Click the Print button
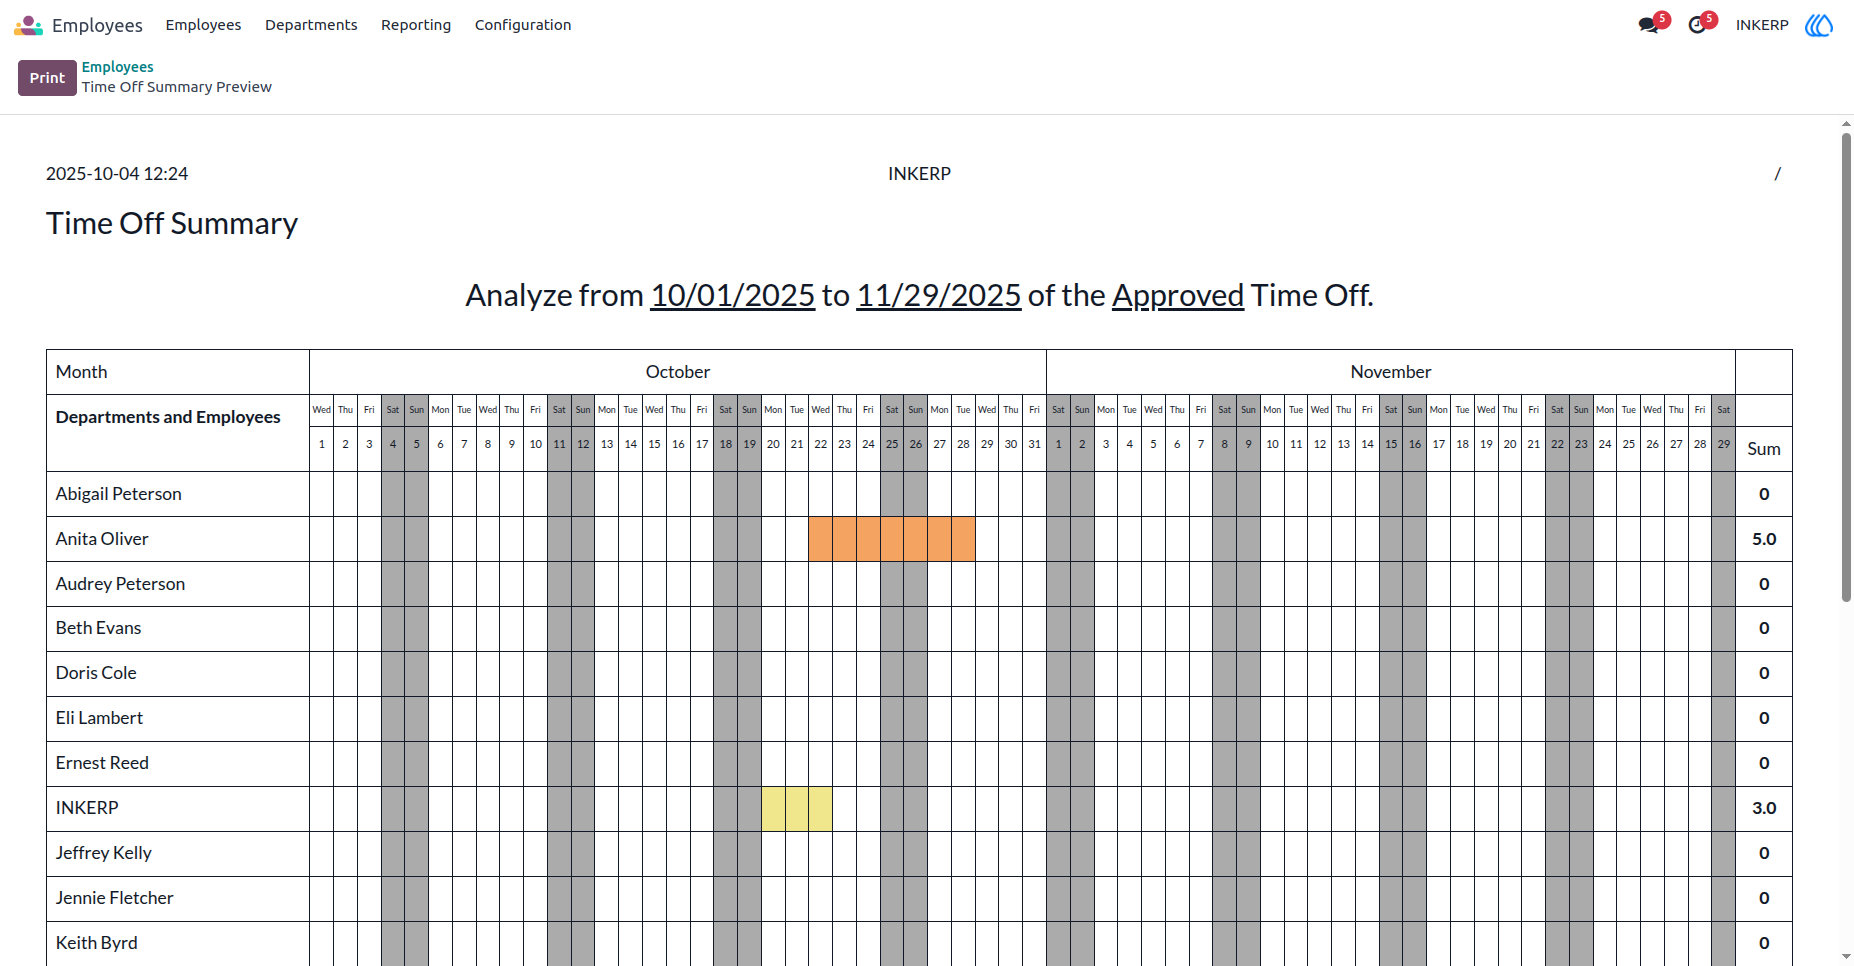 pyautogui.click(x=47, y=78)
